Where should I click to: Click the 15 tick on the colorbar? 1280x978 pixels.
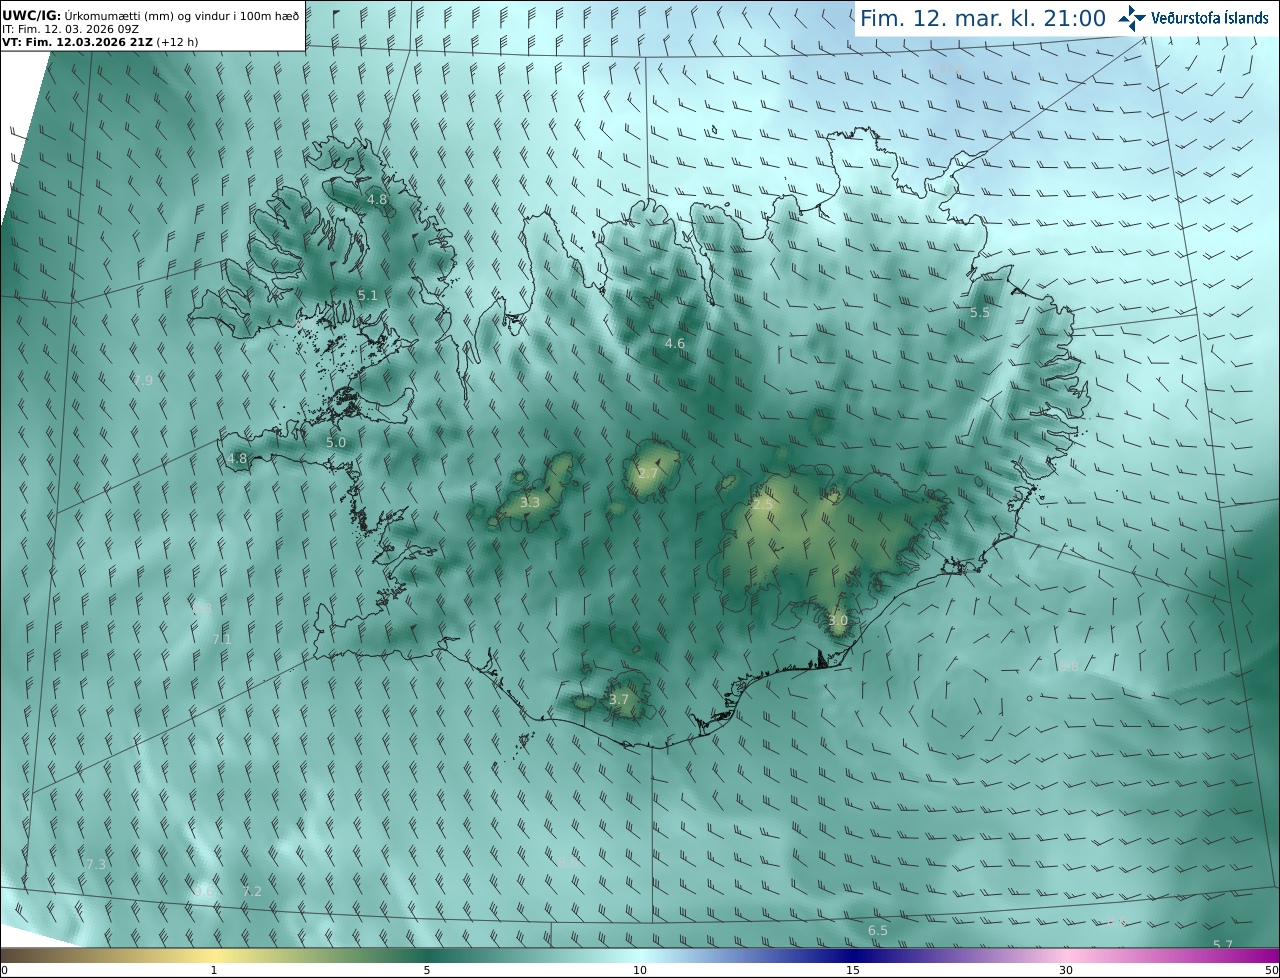(x=853, y=970)
